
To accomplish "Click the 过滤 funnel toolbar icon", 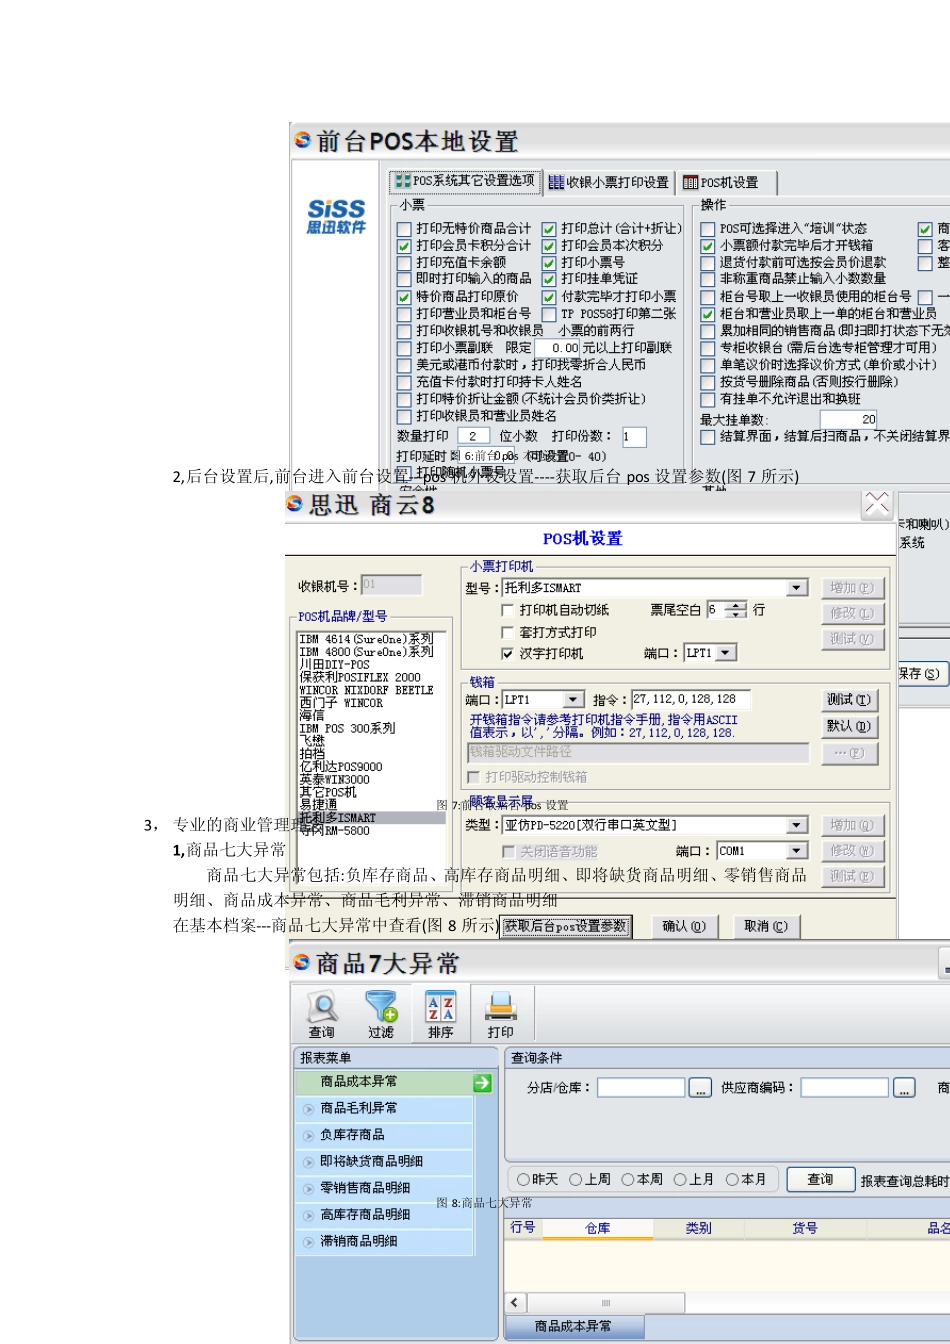I will (x=381, y=1006).
